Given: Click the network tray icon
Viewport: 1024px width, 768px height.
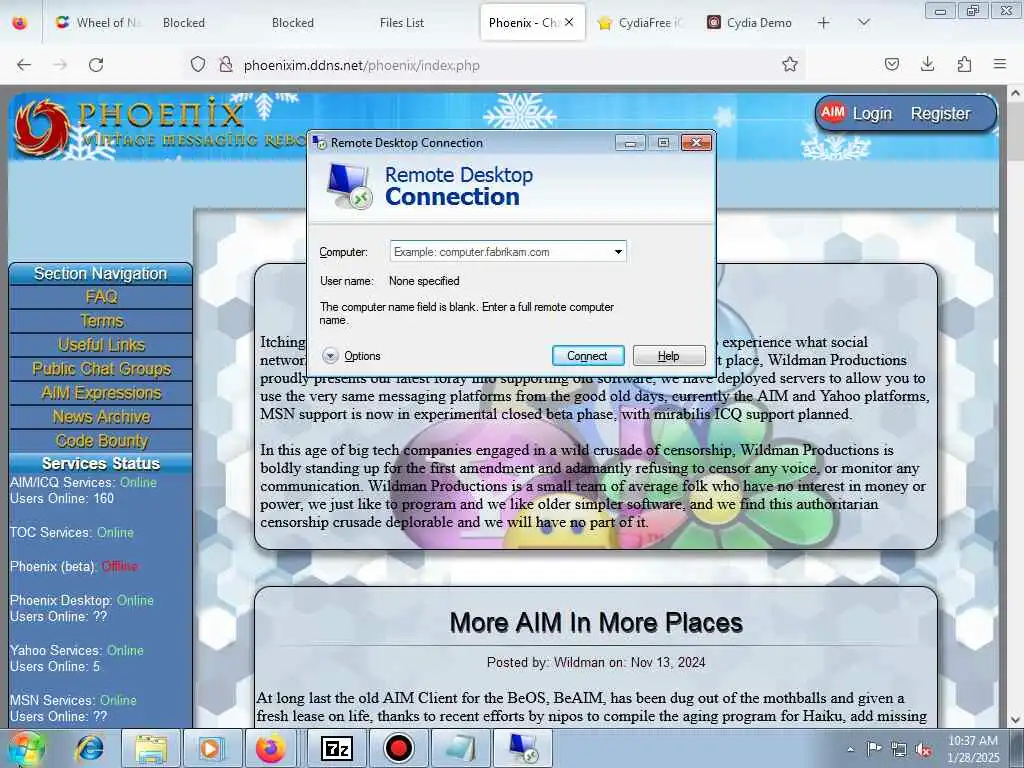Looking at the screenshot, I should pyautogui.click(x=899, y=749).
